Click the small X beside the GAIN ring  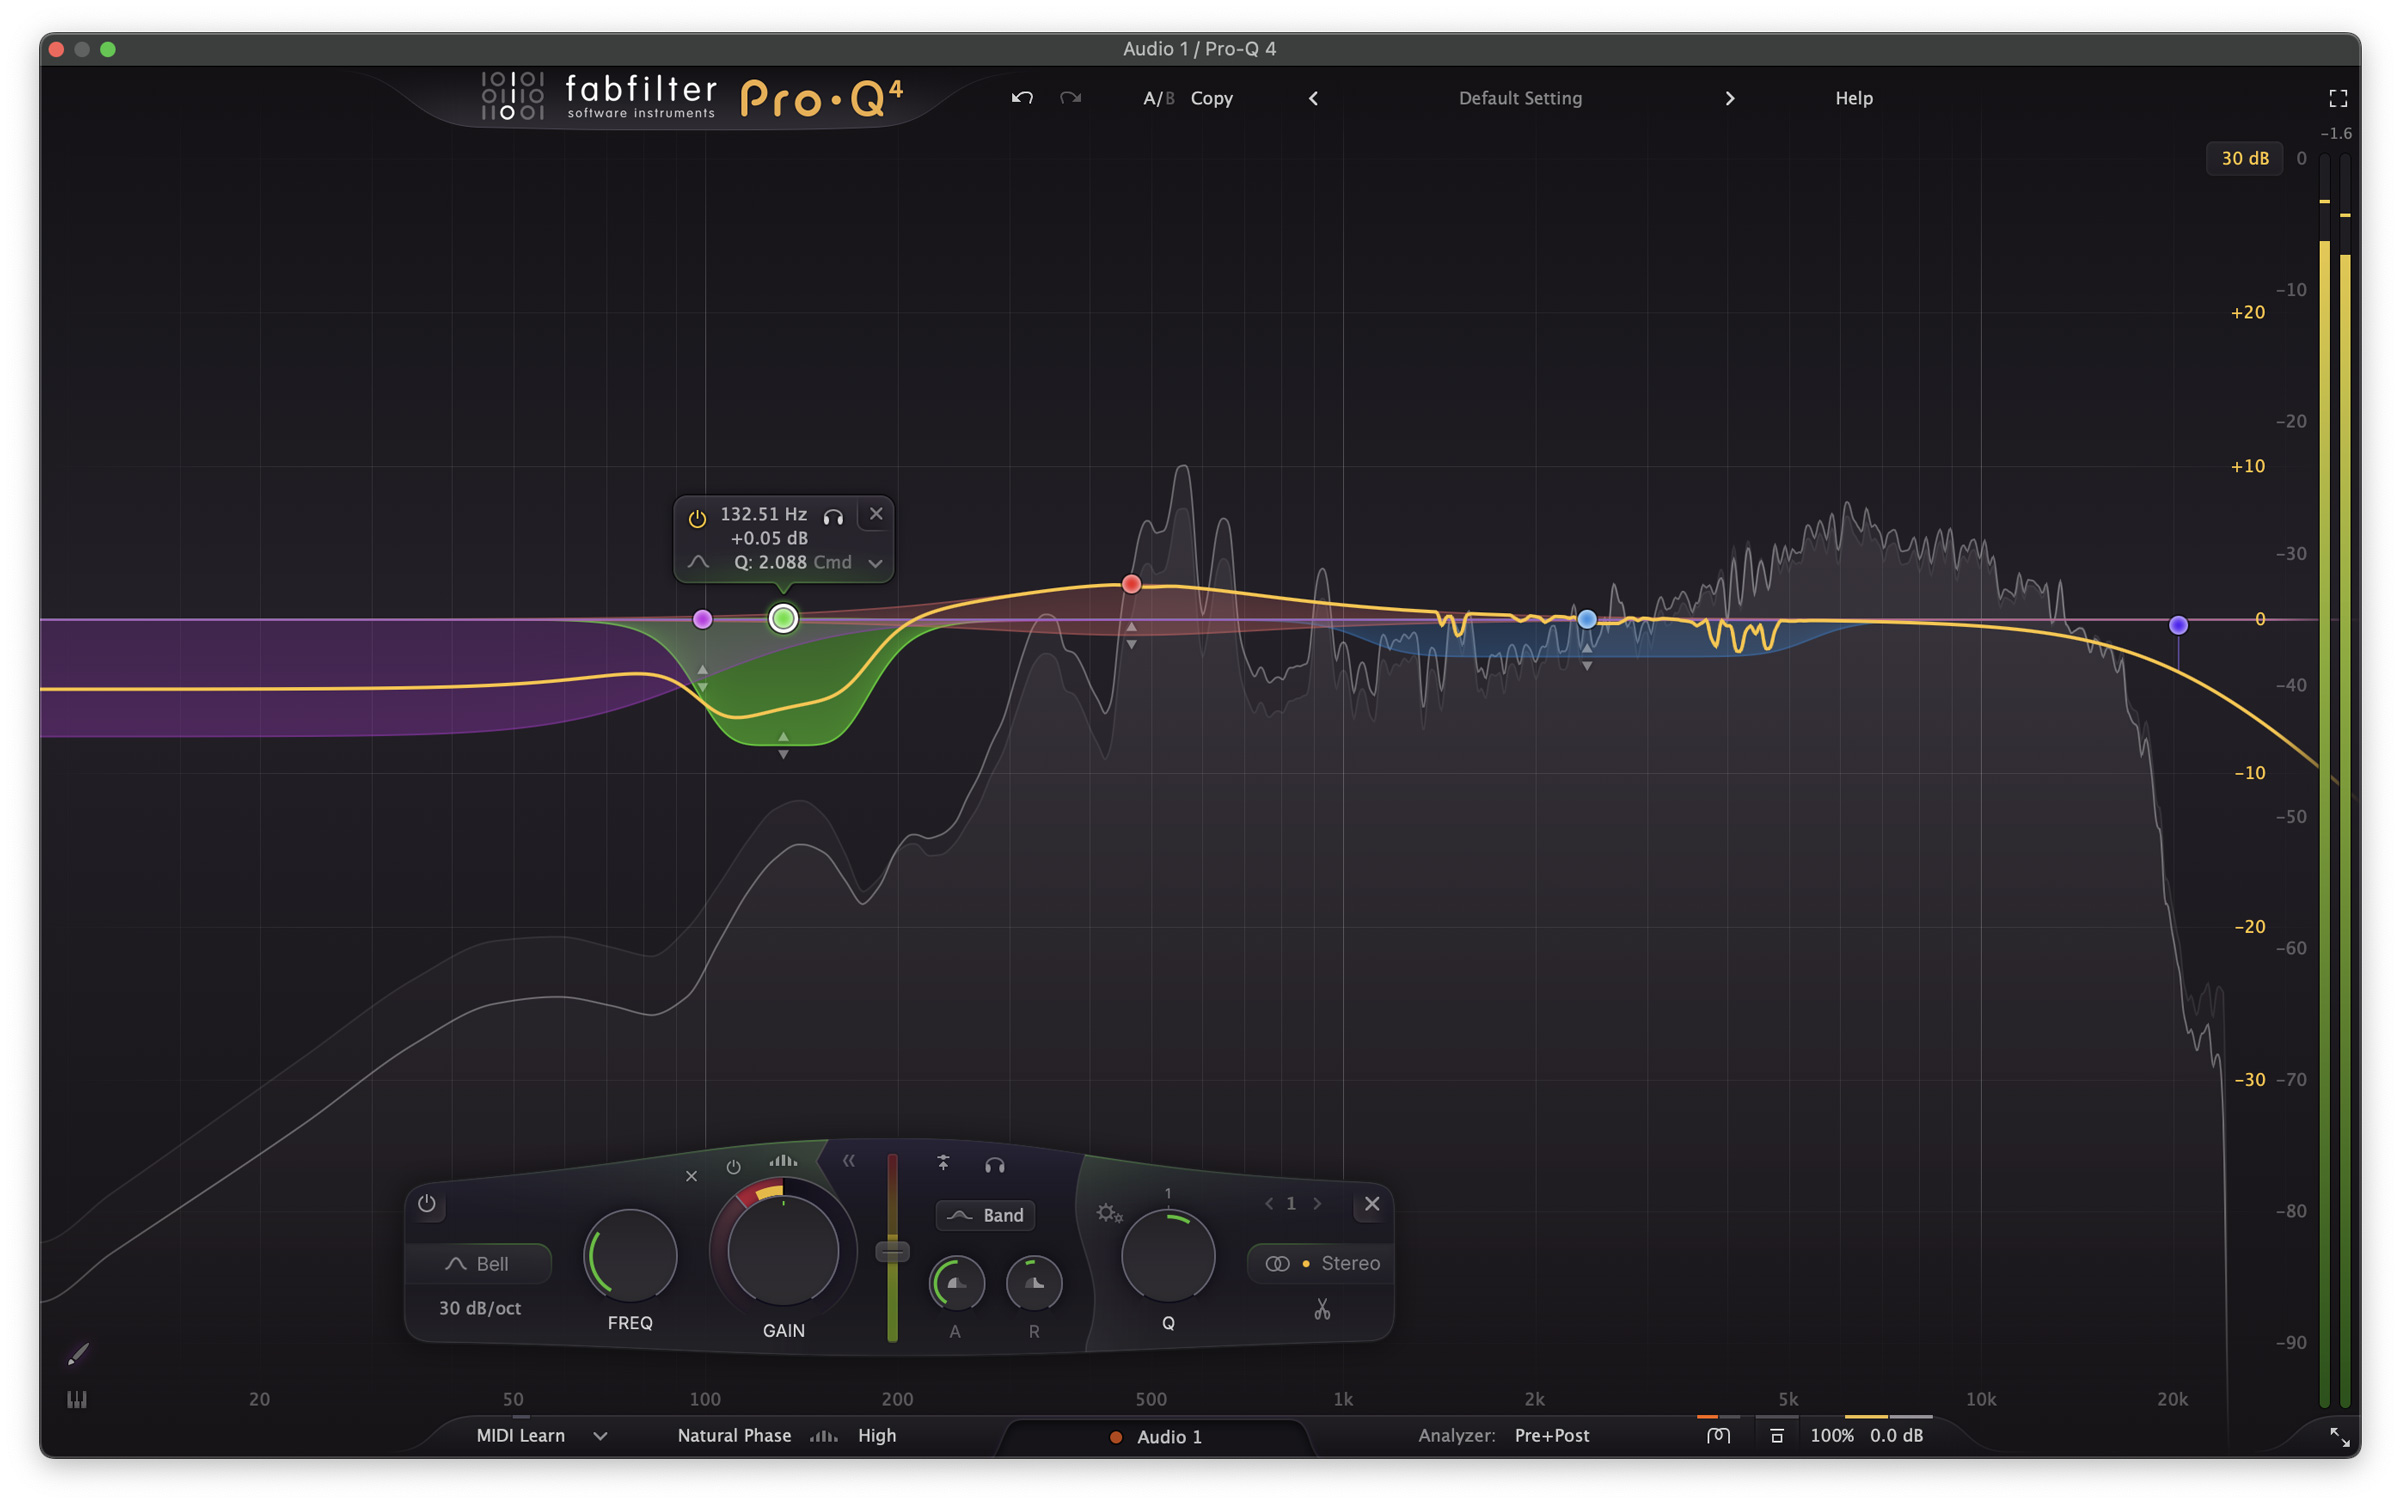691,1176
